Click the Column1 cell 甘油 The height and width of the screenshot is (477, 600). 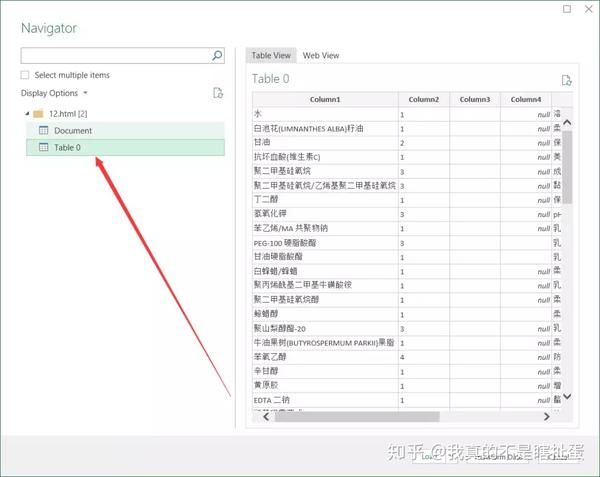coord(325,143)
